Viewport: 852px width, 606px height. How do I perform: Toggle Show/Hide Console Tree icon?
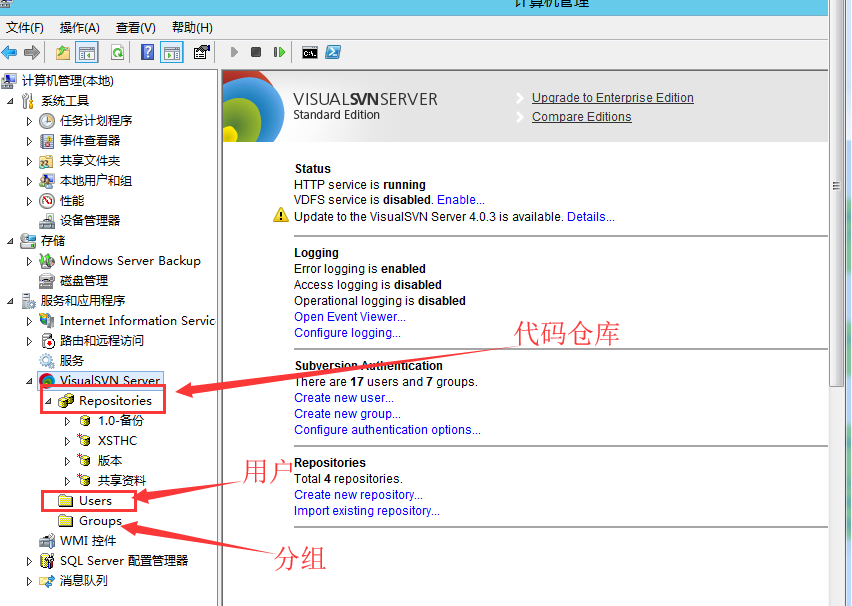[x=87, y=53]
